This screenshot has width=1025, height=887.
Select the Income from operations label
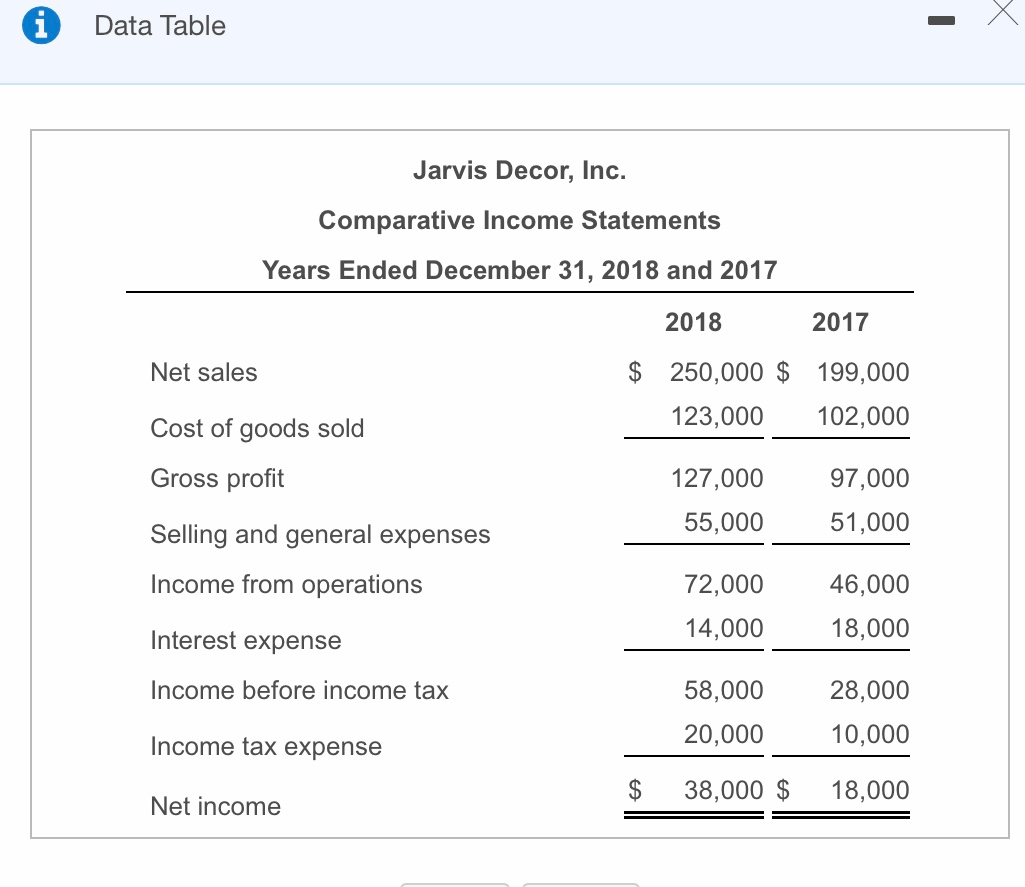[286, 584]
